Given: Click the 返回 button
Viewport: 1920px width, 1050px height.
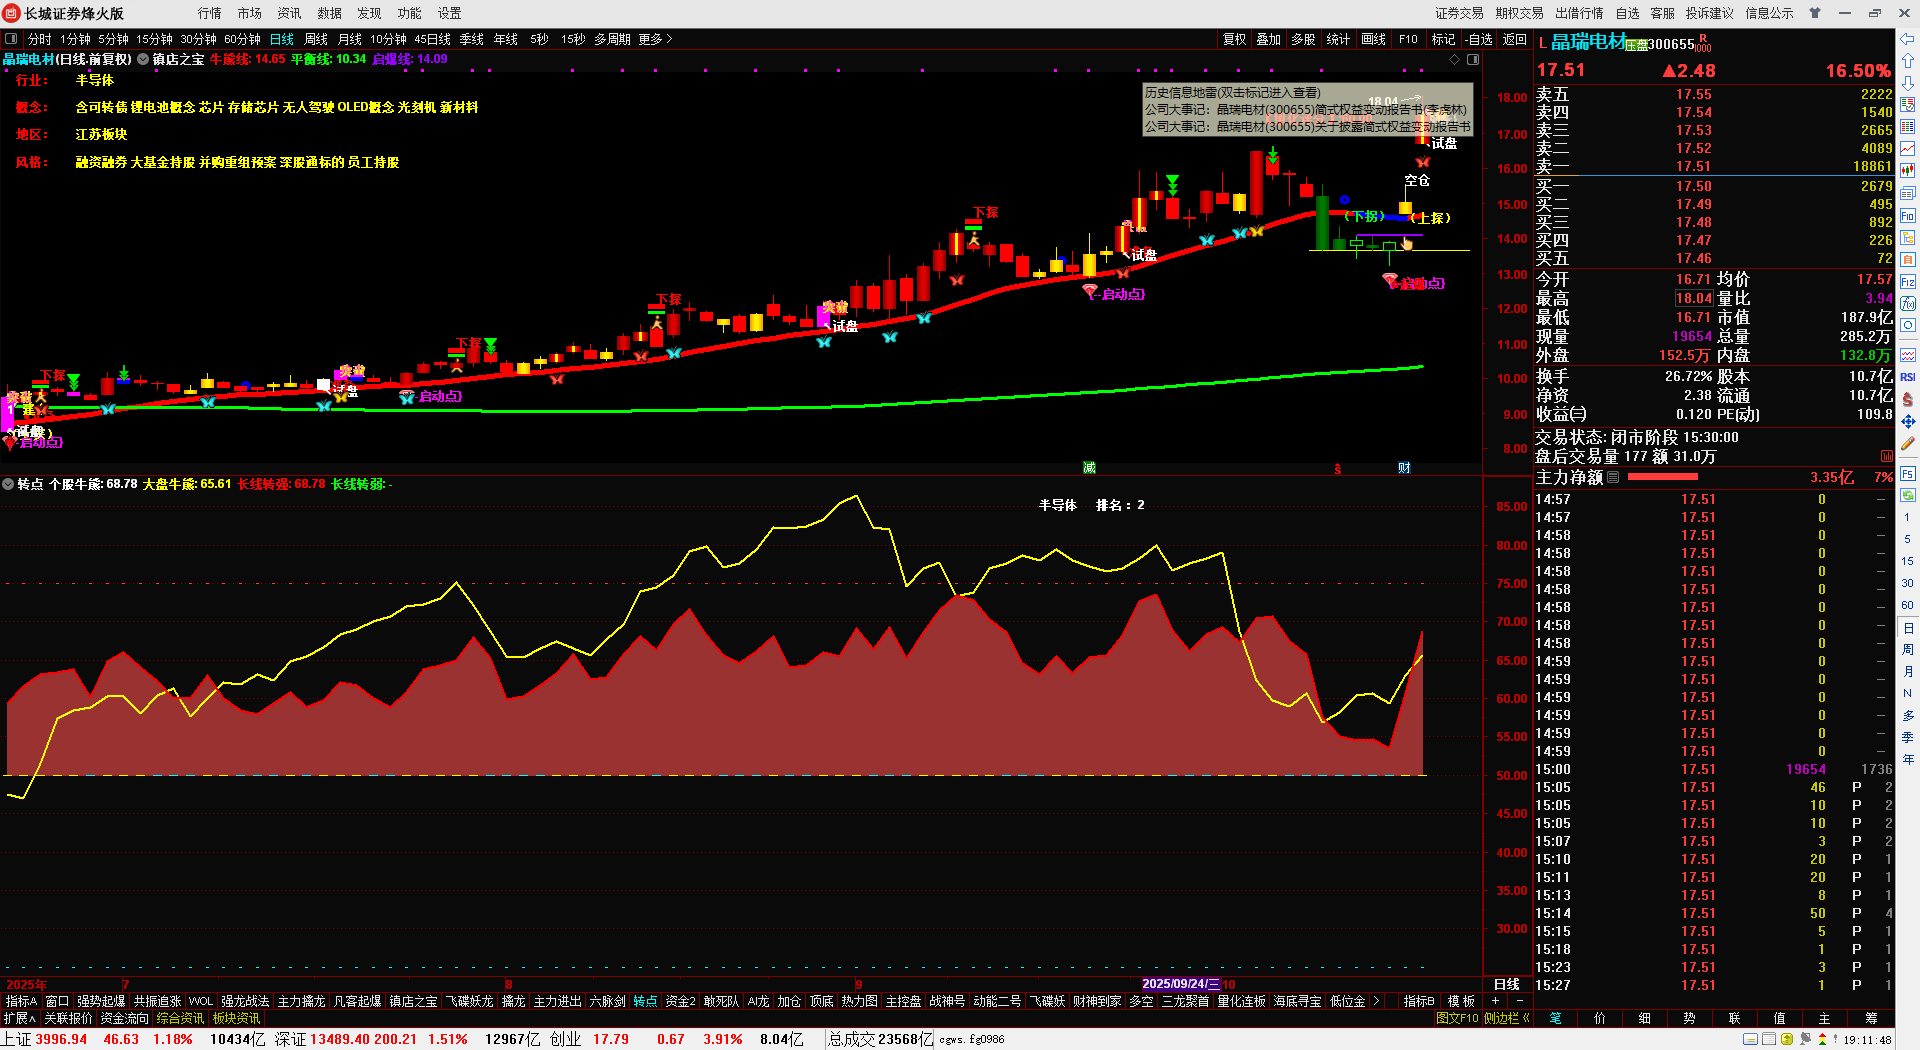Looking at the screenshot, I should coord(1515,39).
